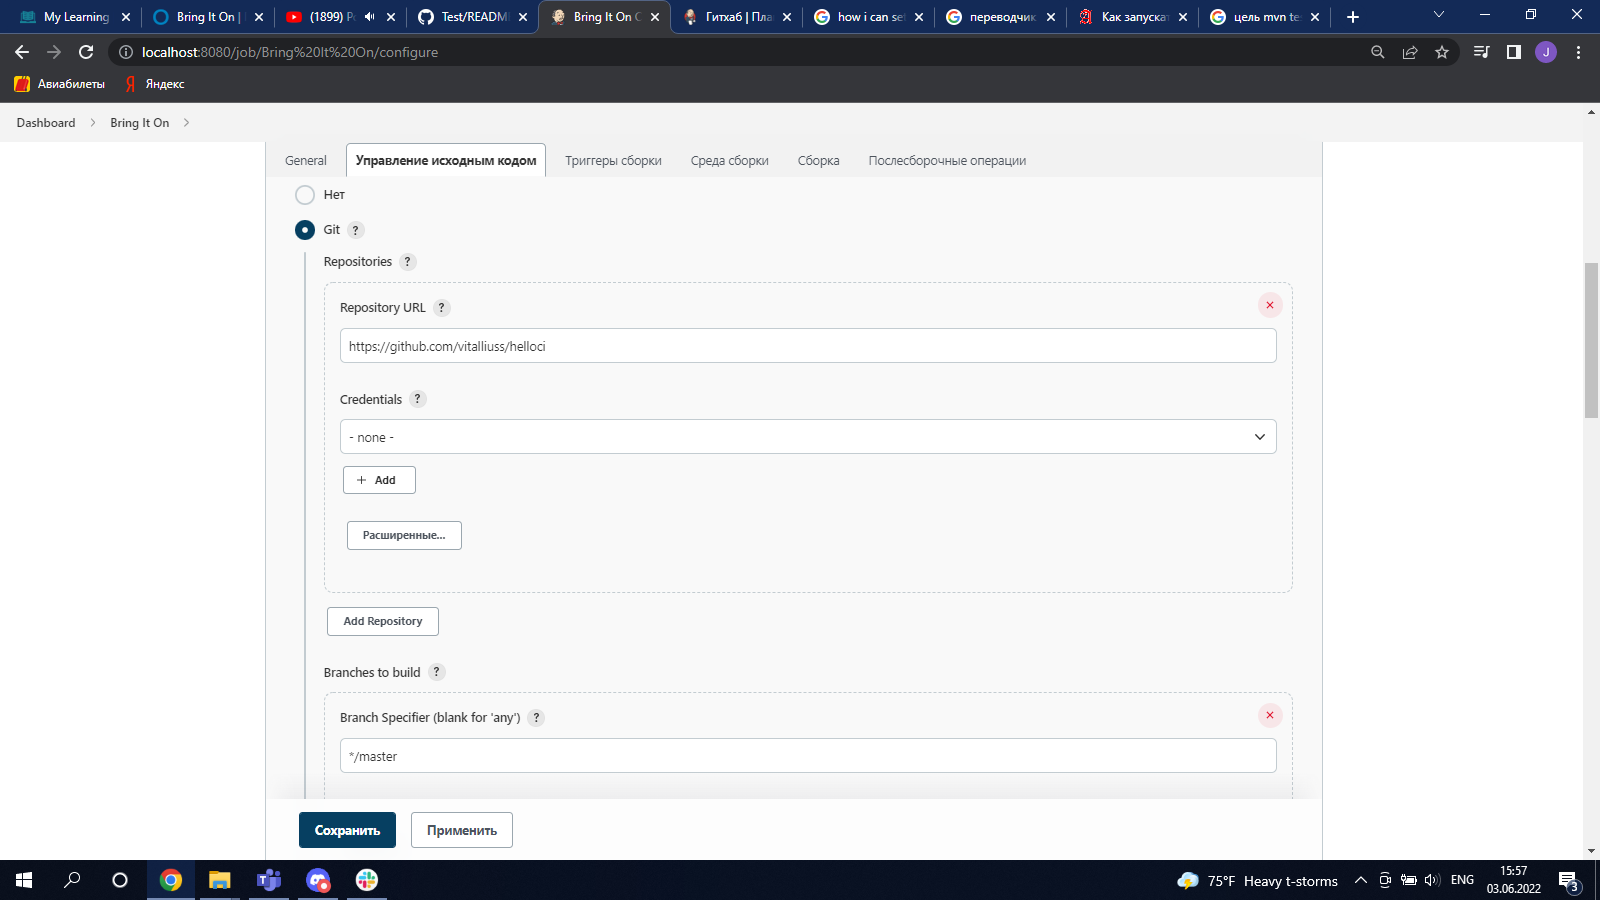Image resolution: width=1600 pixels, height=900 pixels.
Task: Click the Branch Specifier input field
Action: click(808, 756)
